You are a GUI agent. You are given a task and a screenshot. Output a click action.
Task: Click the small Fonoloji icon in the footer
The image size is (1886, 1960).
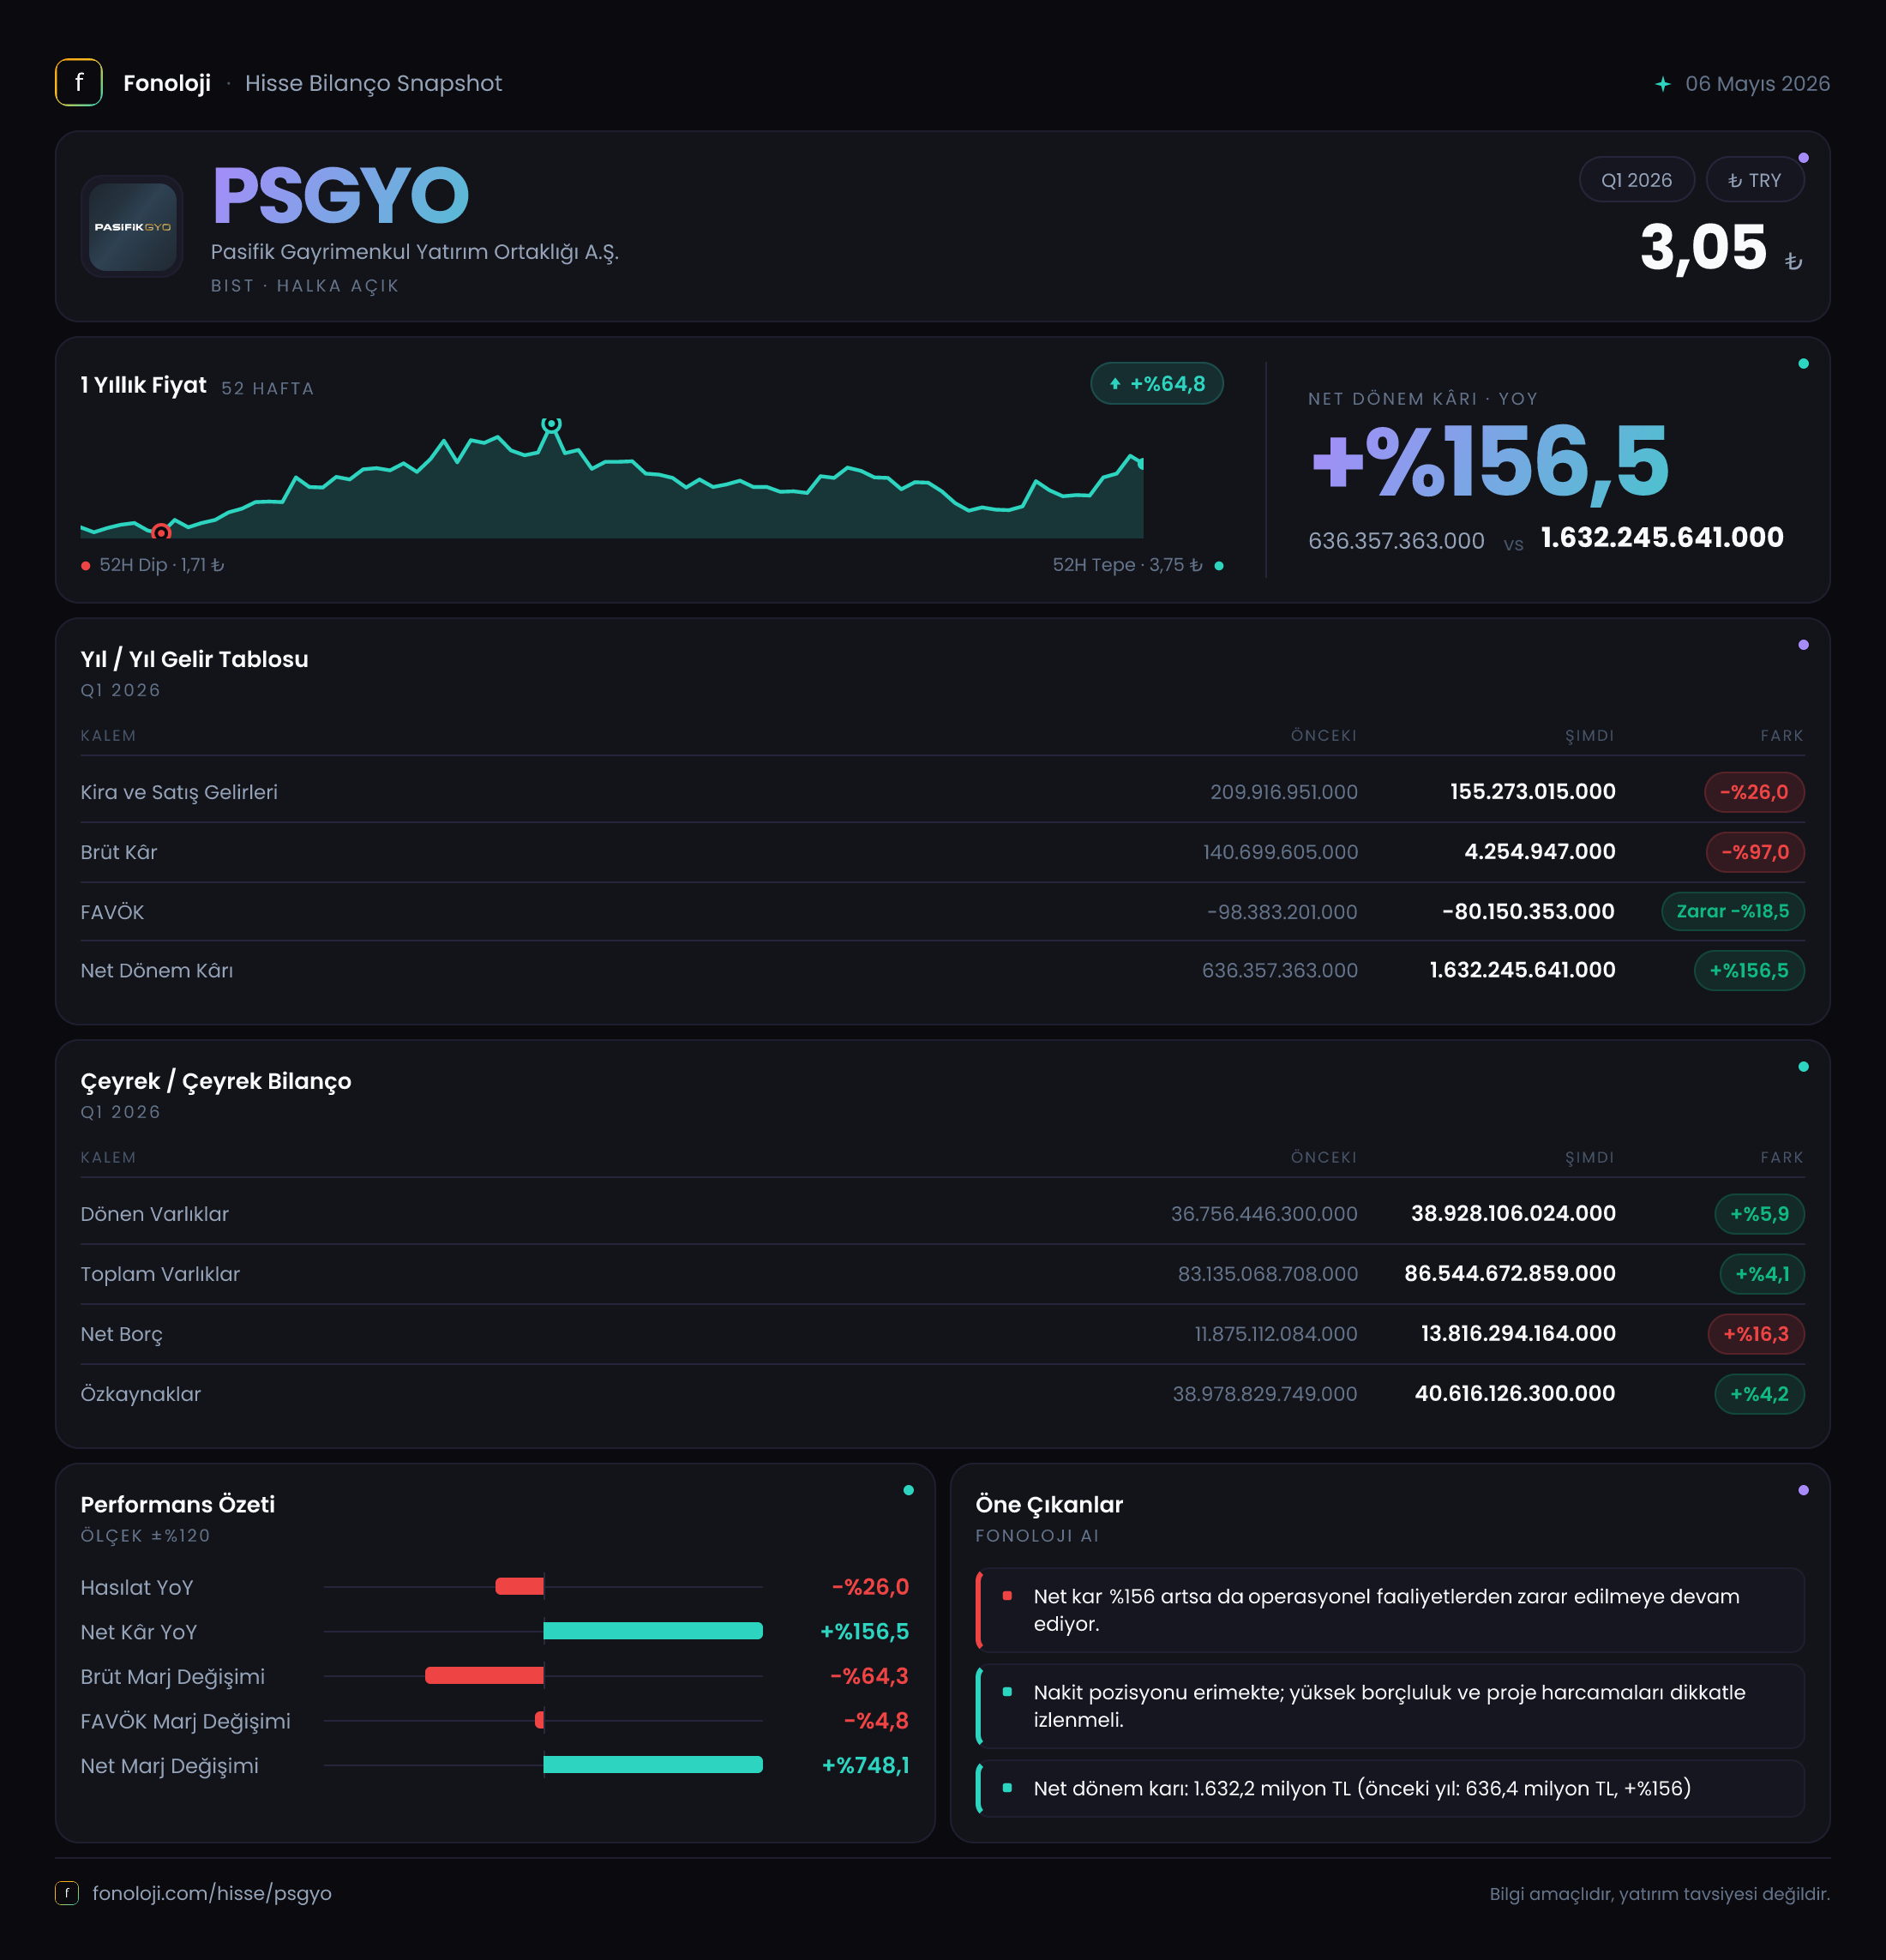[x=66, y=1892]
